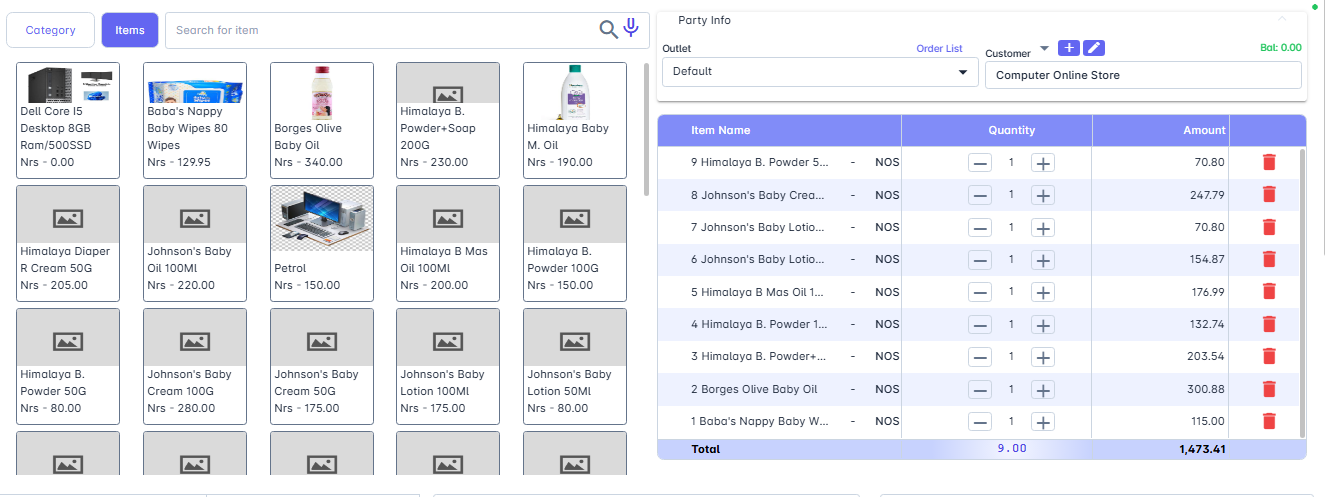Decrease quantity for Baba's Nappy Baby W… row
The image size is (1325, 497).
tap(980, 422)
